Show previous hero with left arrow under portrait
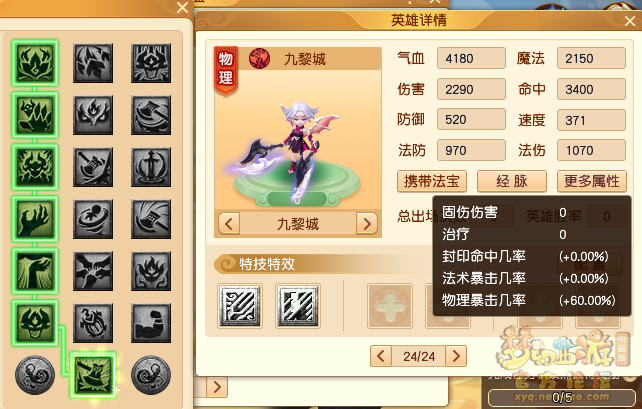The image size is (642, 409). coord(229,224)
